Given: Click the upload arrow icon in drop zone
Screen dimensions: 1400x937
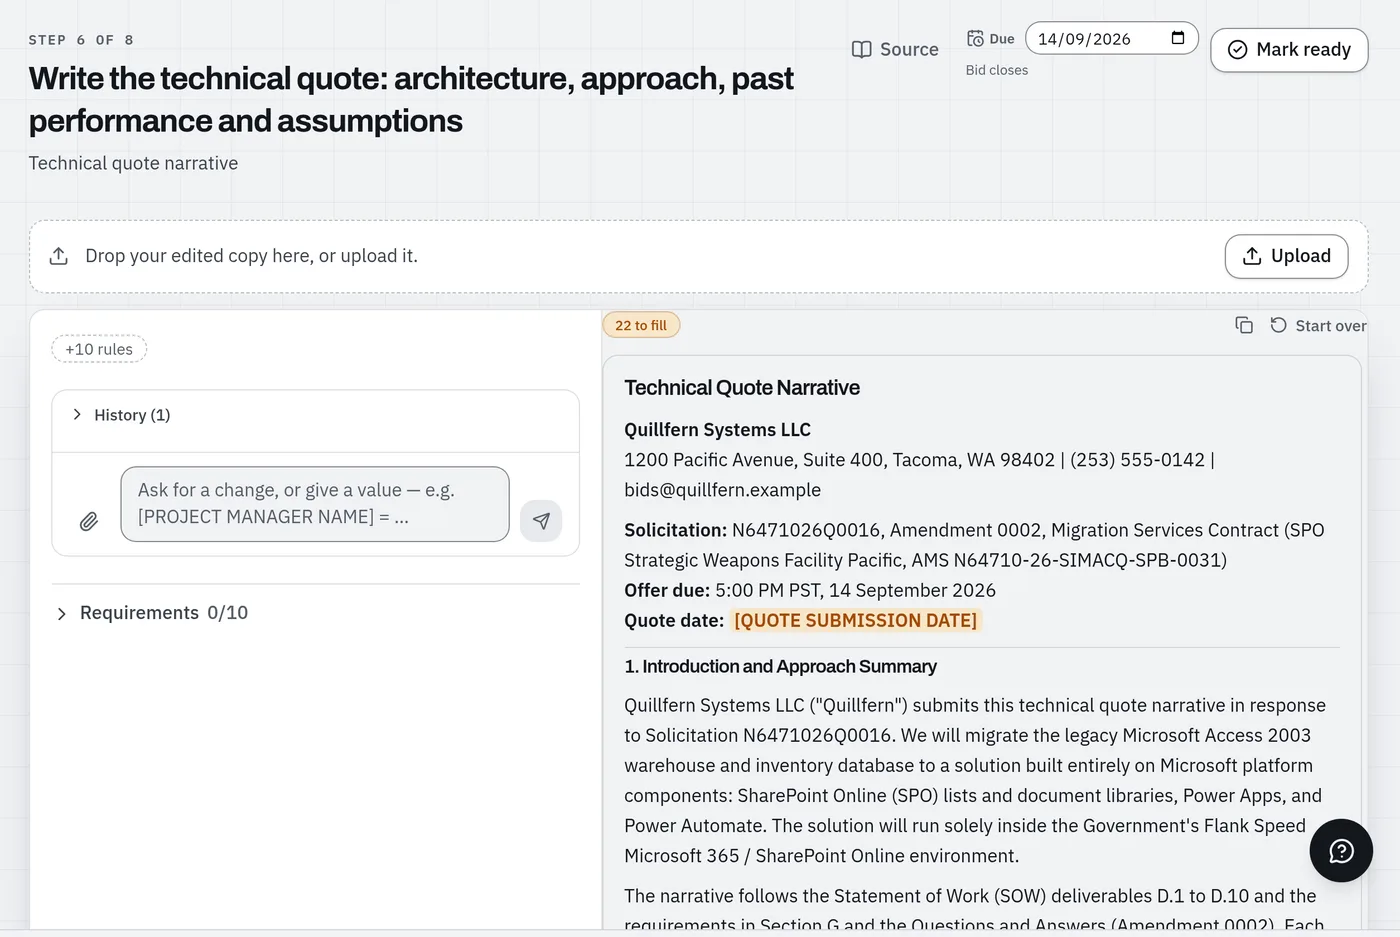Looking at the screenshot, I should tap(59, 256).
